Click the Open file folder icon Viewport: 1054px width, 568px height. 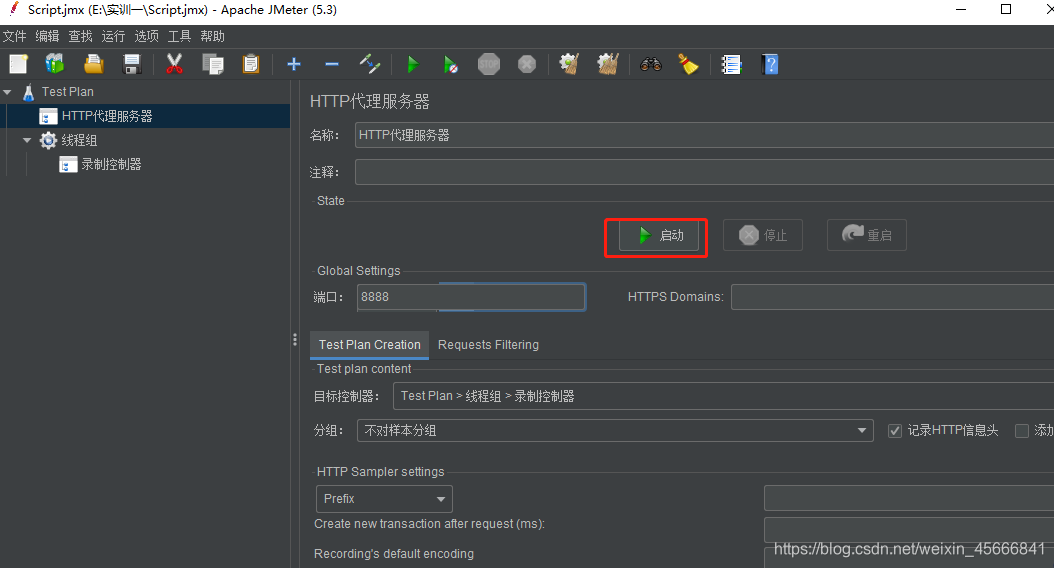93,65
